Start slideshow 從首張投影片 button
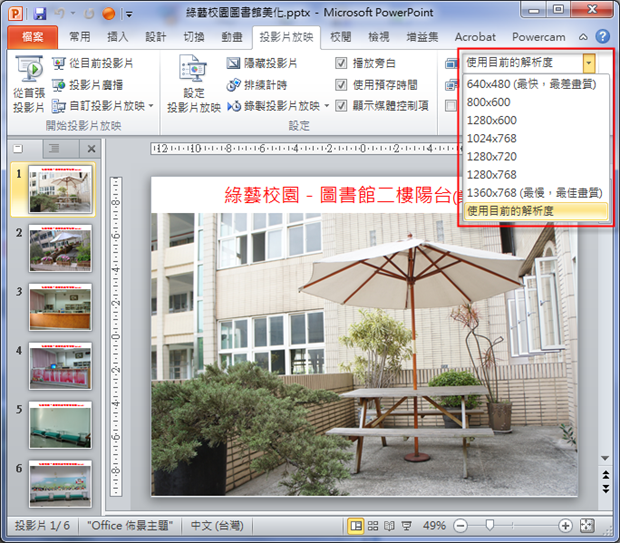The width and height of the screenshot is (620, 543). [x=28, y=84]
